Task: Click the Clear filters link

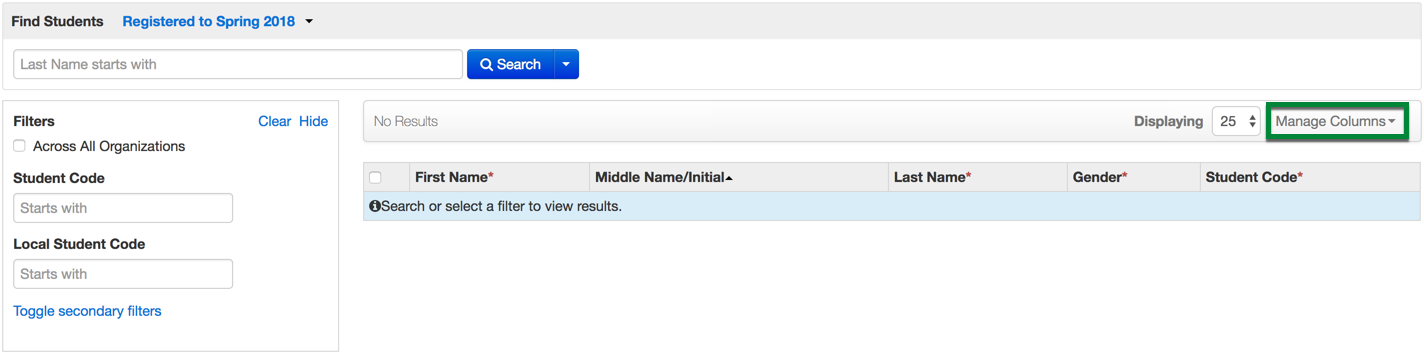Action: tap(275, 121)
